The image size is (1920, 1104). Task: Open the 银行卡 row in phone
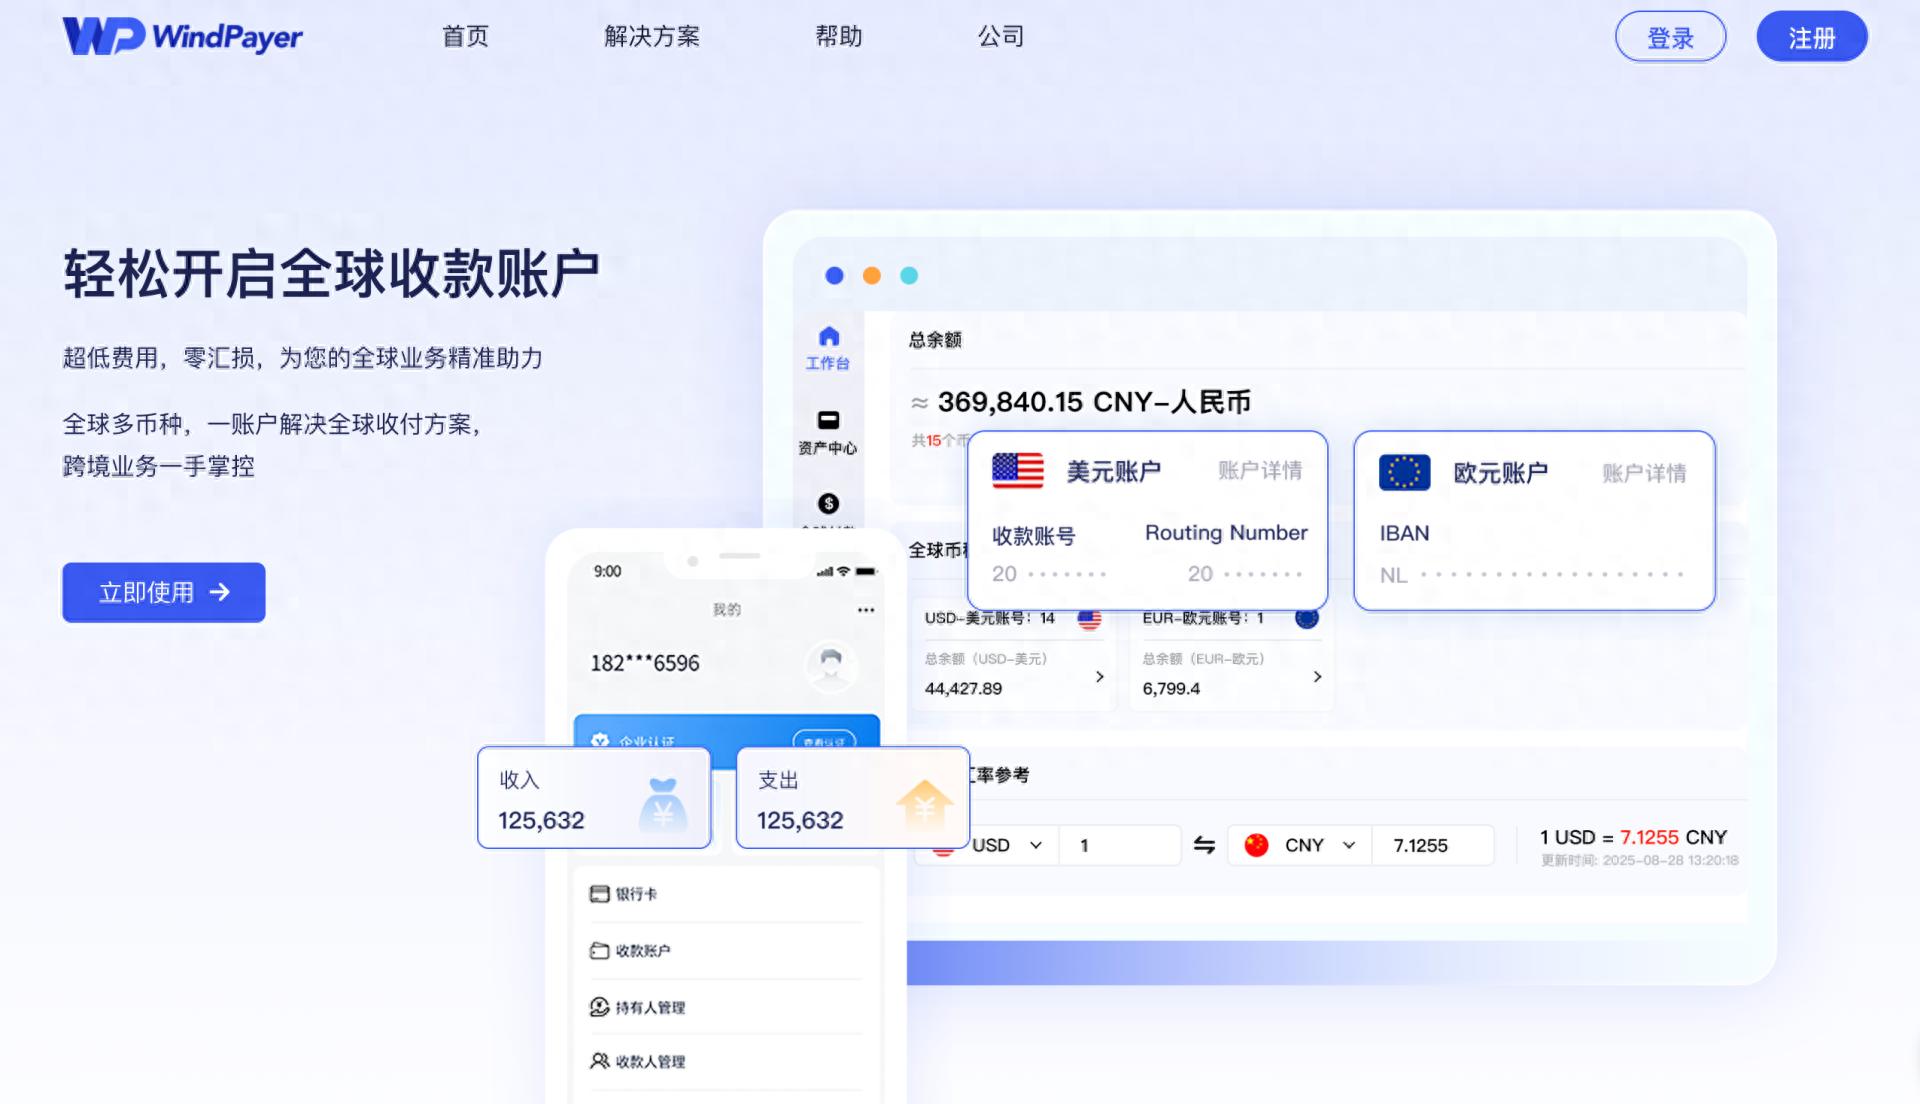click(x=727, y=894)
